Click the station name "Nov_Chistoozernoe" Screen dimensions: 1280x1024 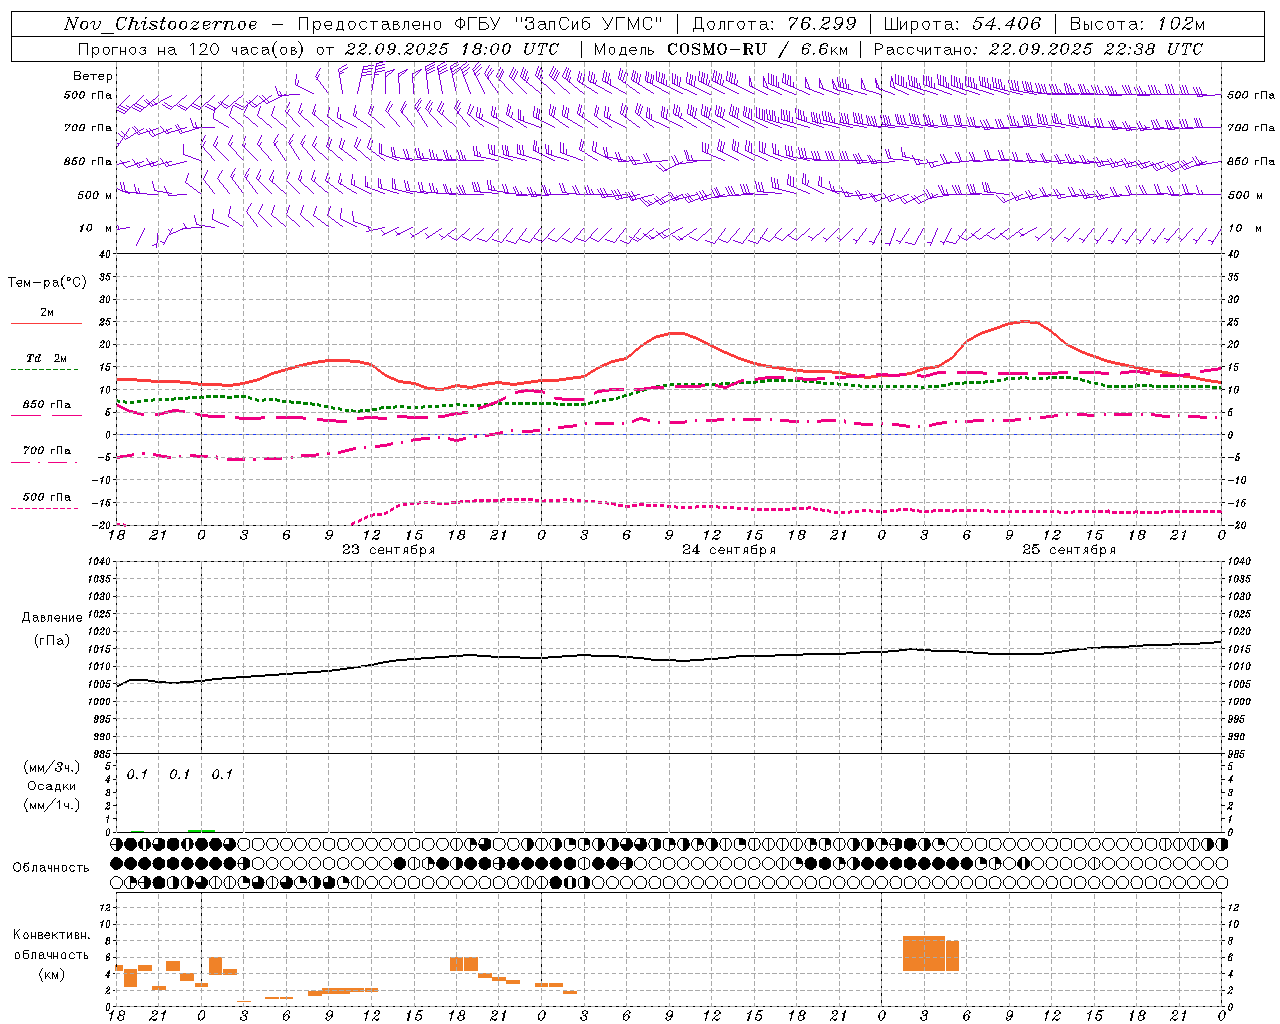click(161, 24)
